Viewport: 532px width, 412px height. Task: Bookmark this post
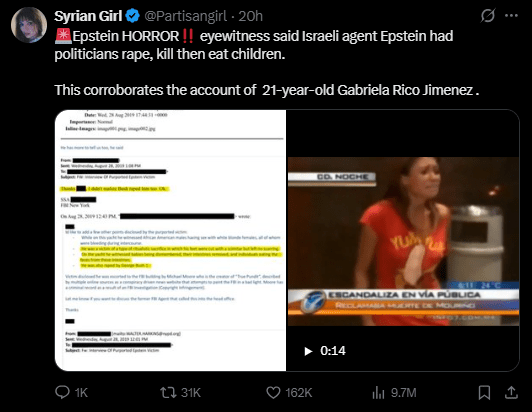(x=484, y=393)
